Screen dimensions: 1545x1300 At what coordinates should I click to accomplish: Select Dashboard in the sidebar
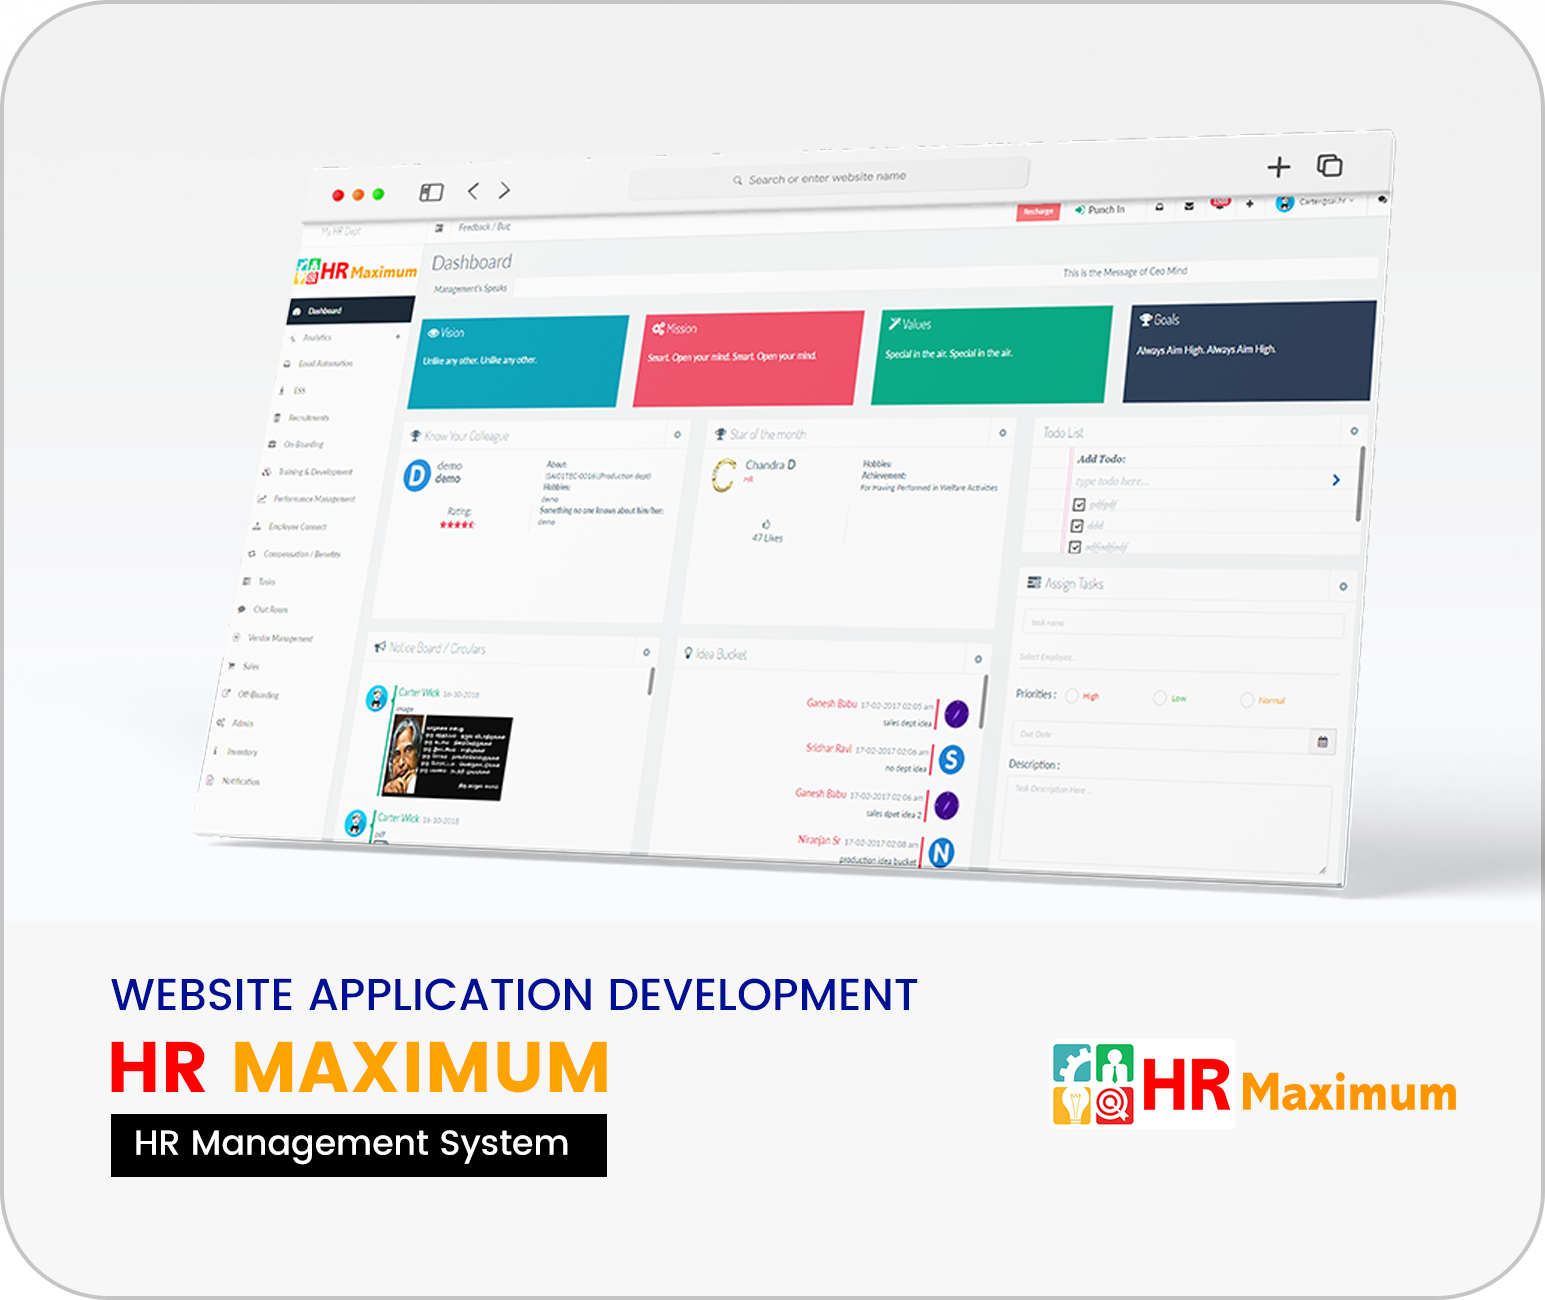point(350,311)
